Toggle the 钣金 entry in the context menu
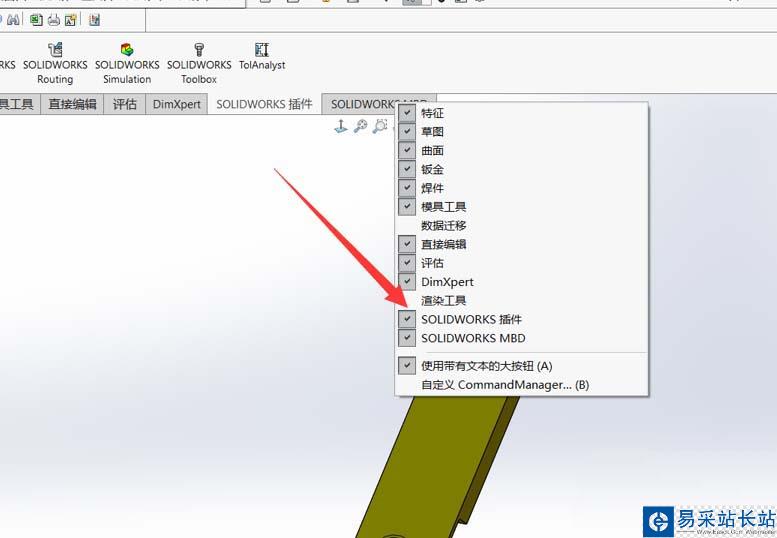Screen dimensions: 777x538 point(521,169)
